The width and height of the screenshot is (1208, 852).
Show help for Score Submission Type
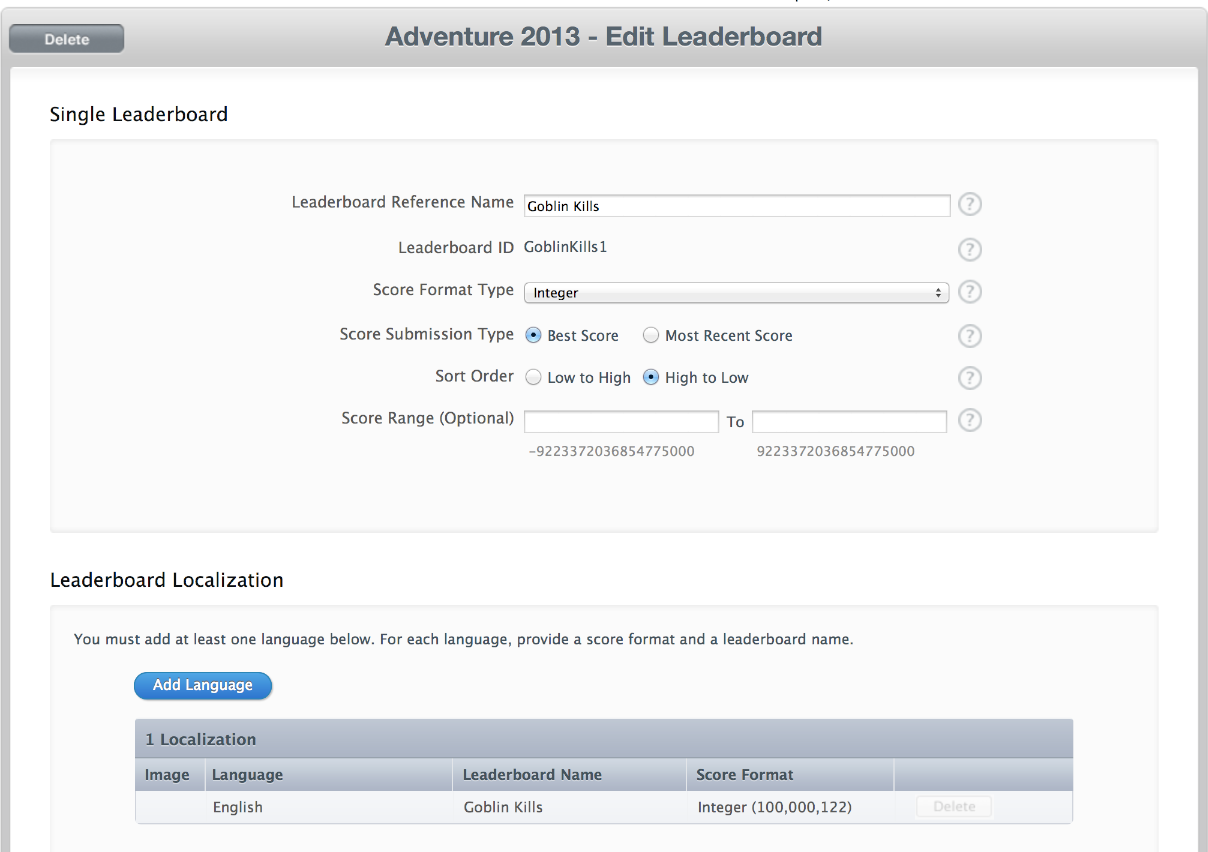[969, 336]
